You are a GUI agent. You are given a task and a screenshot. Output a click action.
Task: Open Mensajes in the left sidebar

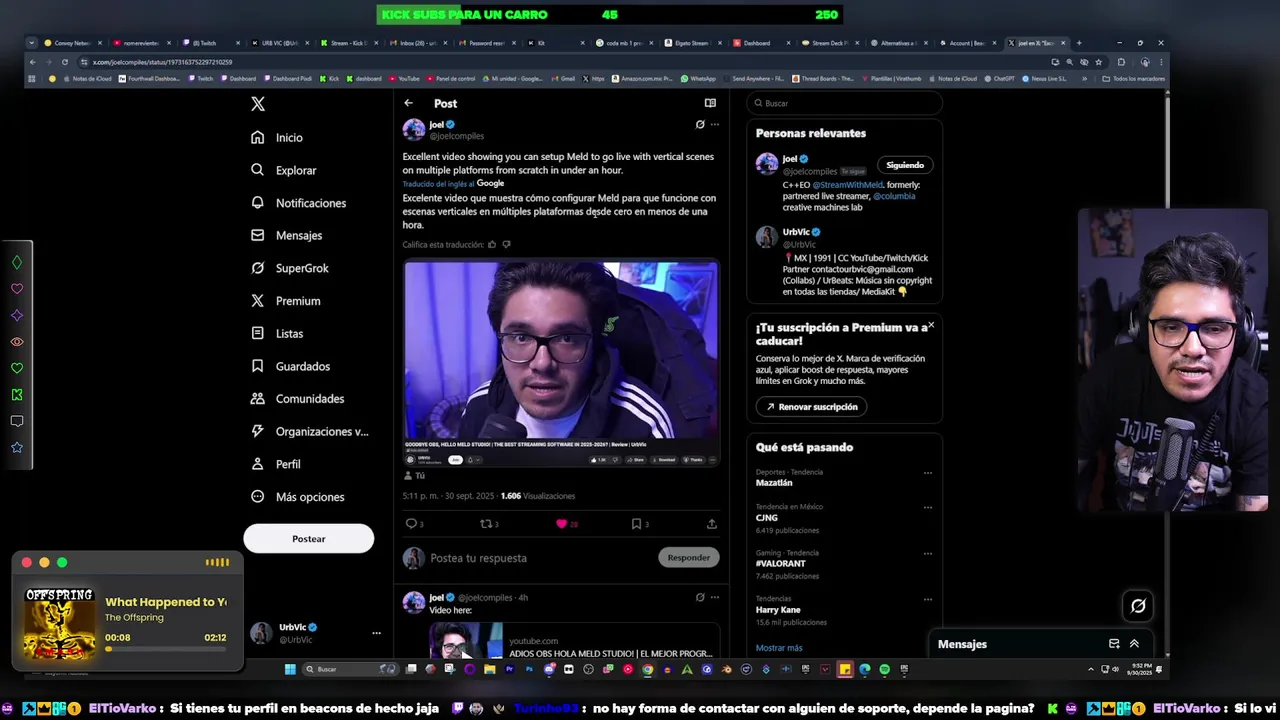[x=287, y=236]
